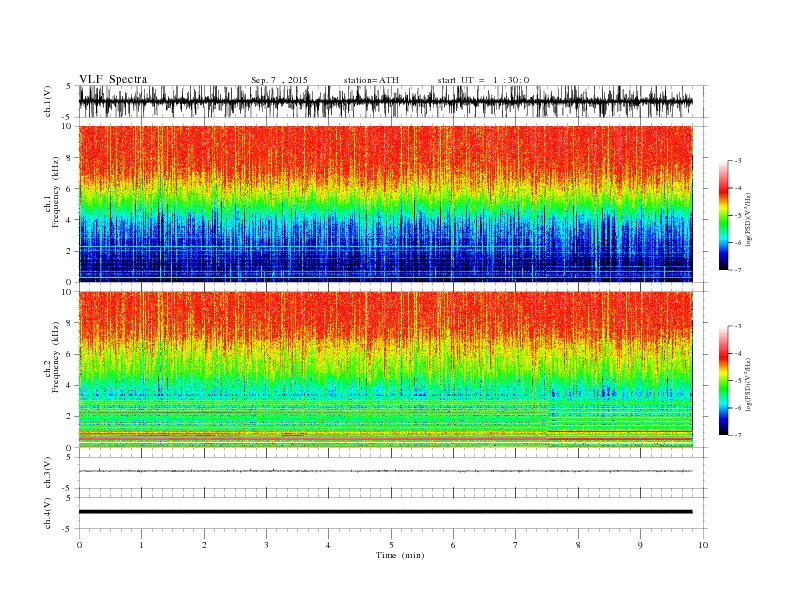Click the ch.2 frequency spectrogram panel
The height and width of the screenshot is (612, 792).
pyautogui.click(x=385, y=369)
